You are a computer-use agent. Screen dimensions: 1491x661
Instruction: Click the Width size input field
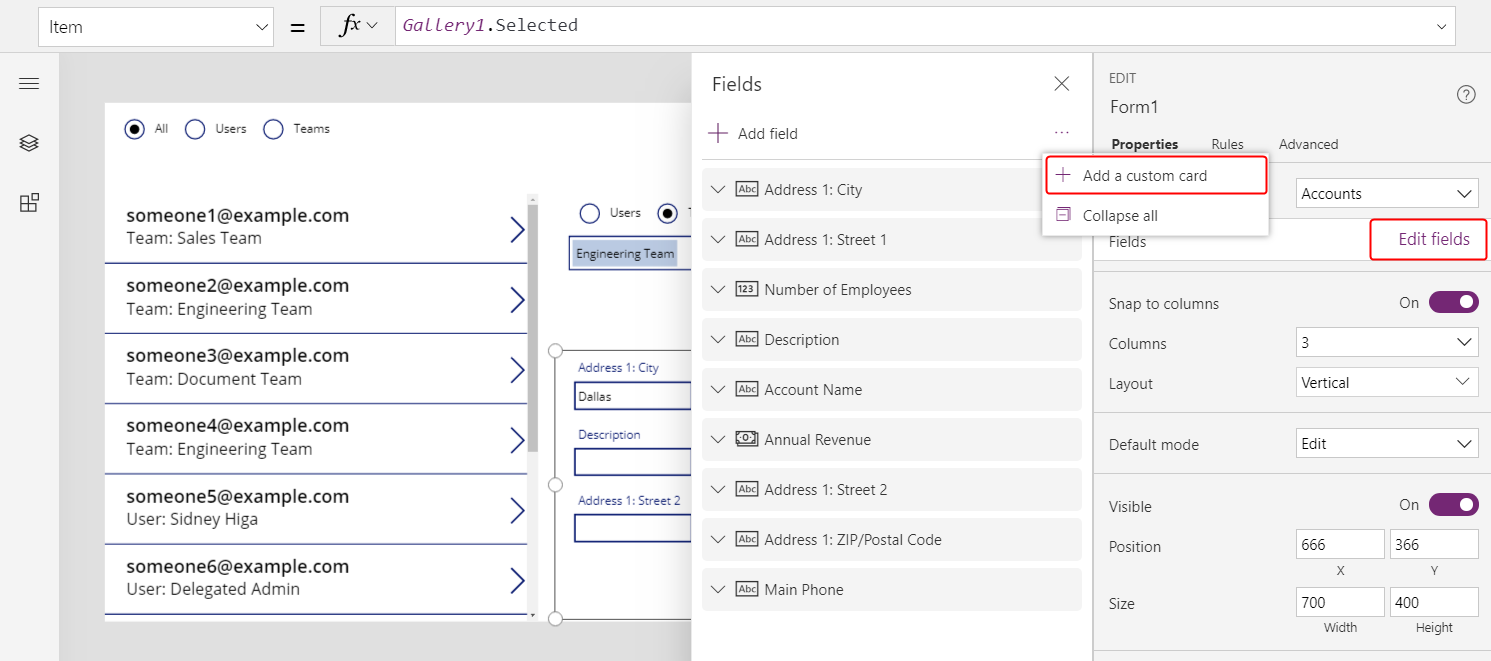click(x=1340, y=602)
